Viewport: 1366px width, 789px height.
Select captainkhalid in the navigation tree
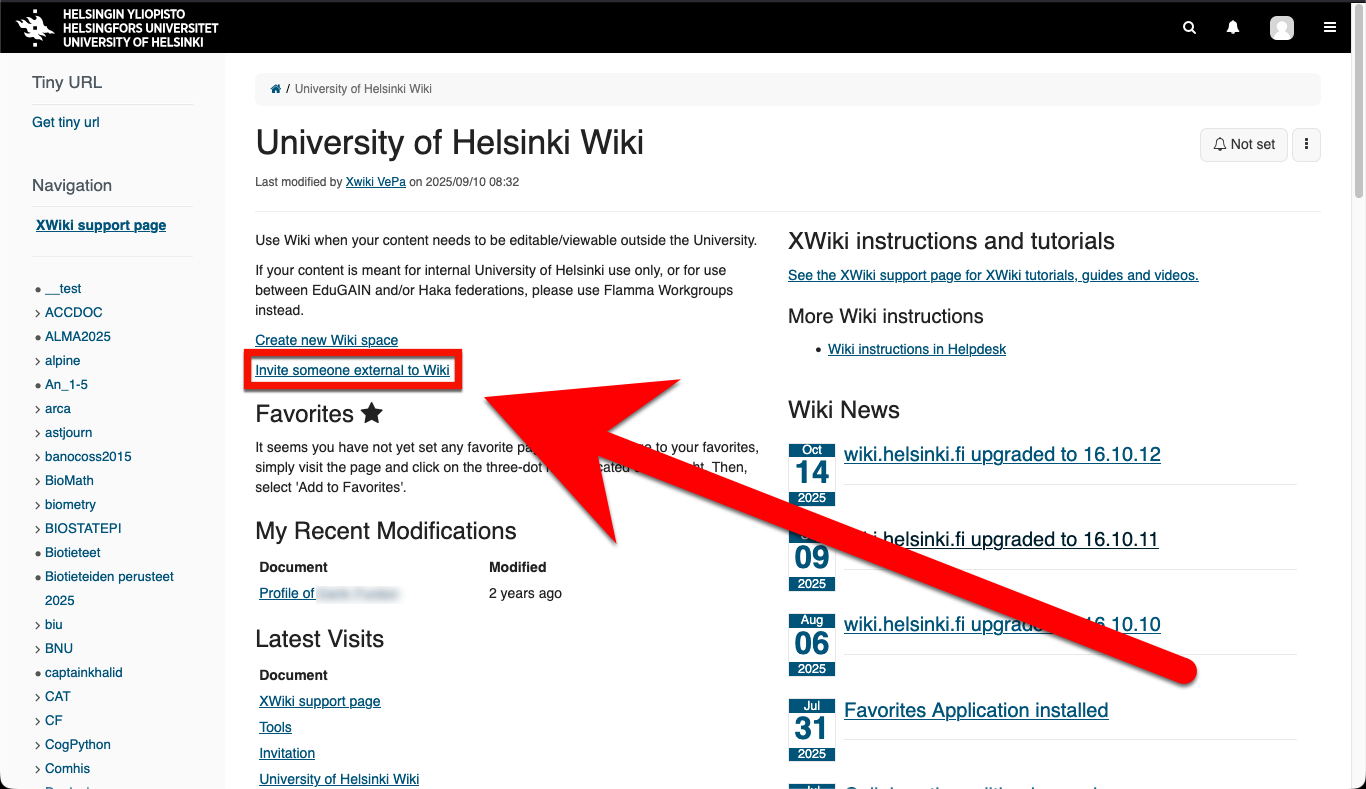pyautogui.click(x=83, y=672)
